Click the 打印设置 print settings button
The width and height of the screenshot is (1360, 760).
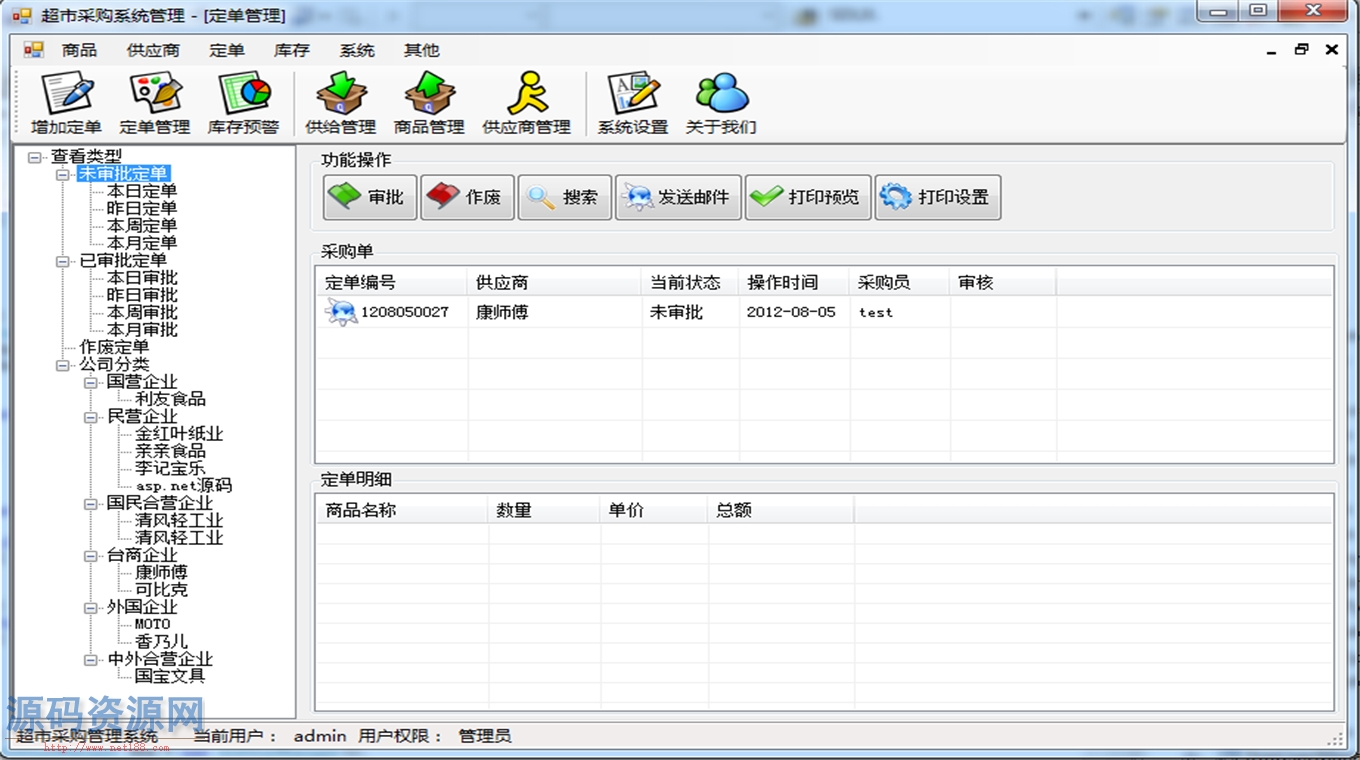click(938, 197)
